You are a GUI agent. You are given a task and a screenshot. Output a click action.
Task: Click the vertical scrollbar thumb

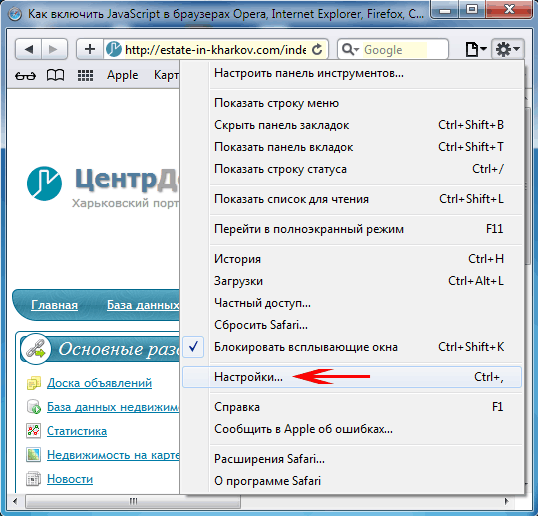point(528,185)
